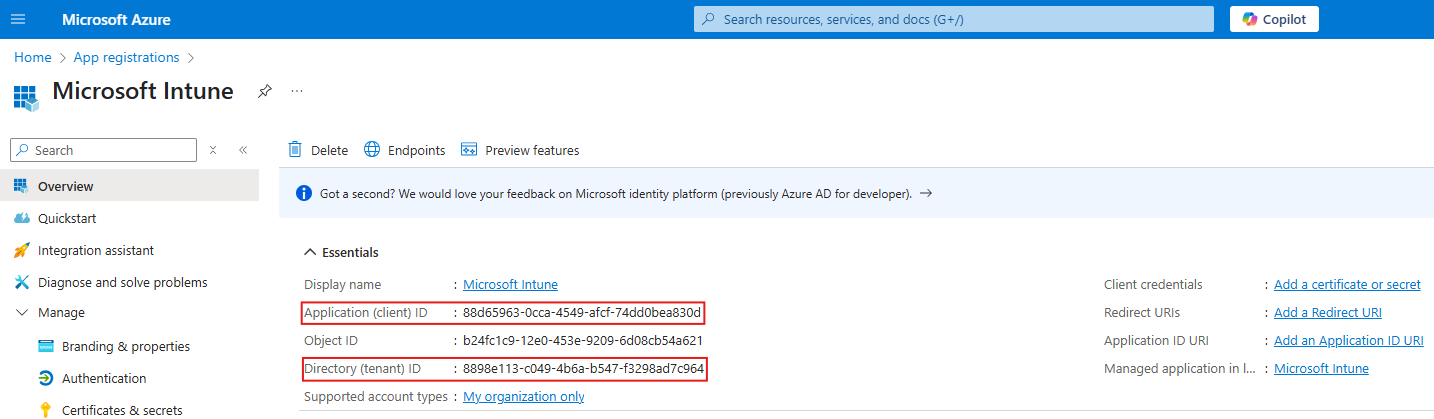The width and height of the screenshot is (1434, 419).
Task: Click the Overview grid icon
Action: coord(21,186)
